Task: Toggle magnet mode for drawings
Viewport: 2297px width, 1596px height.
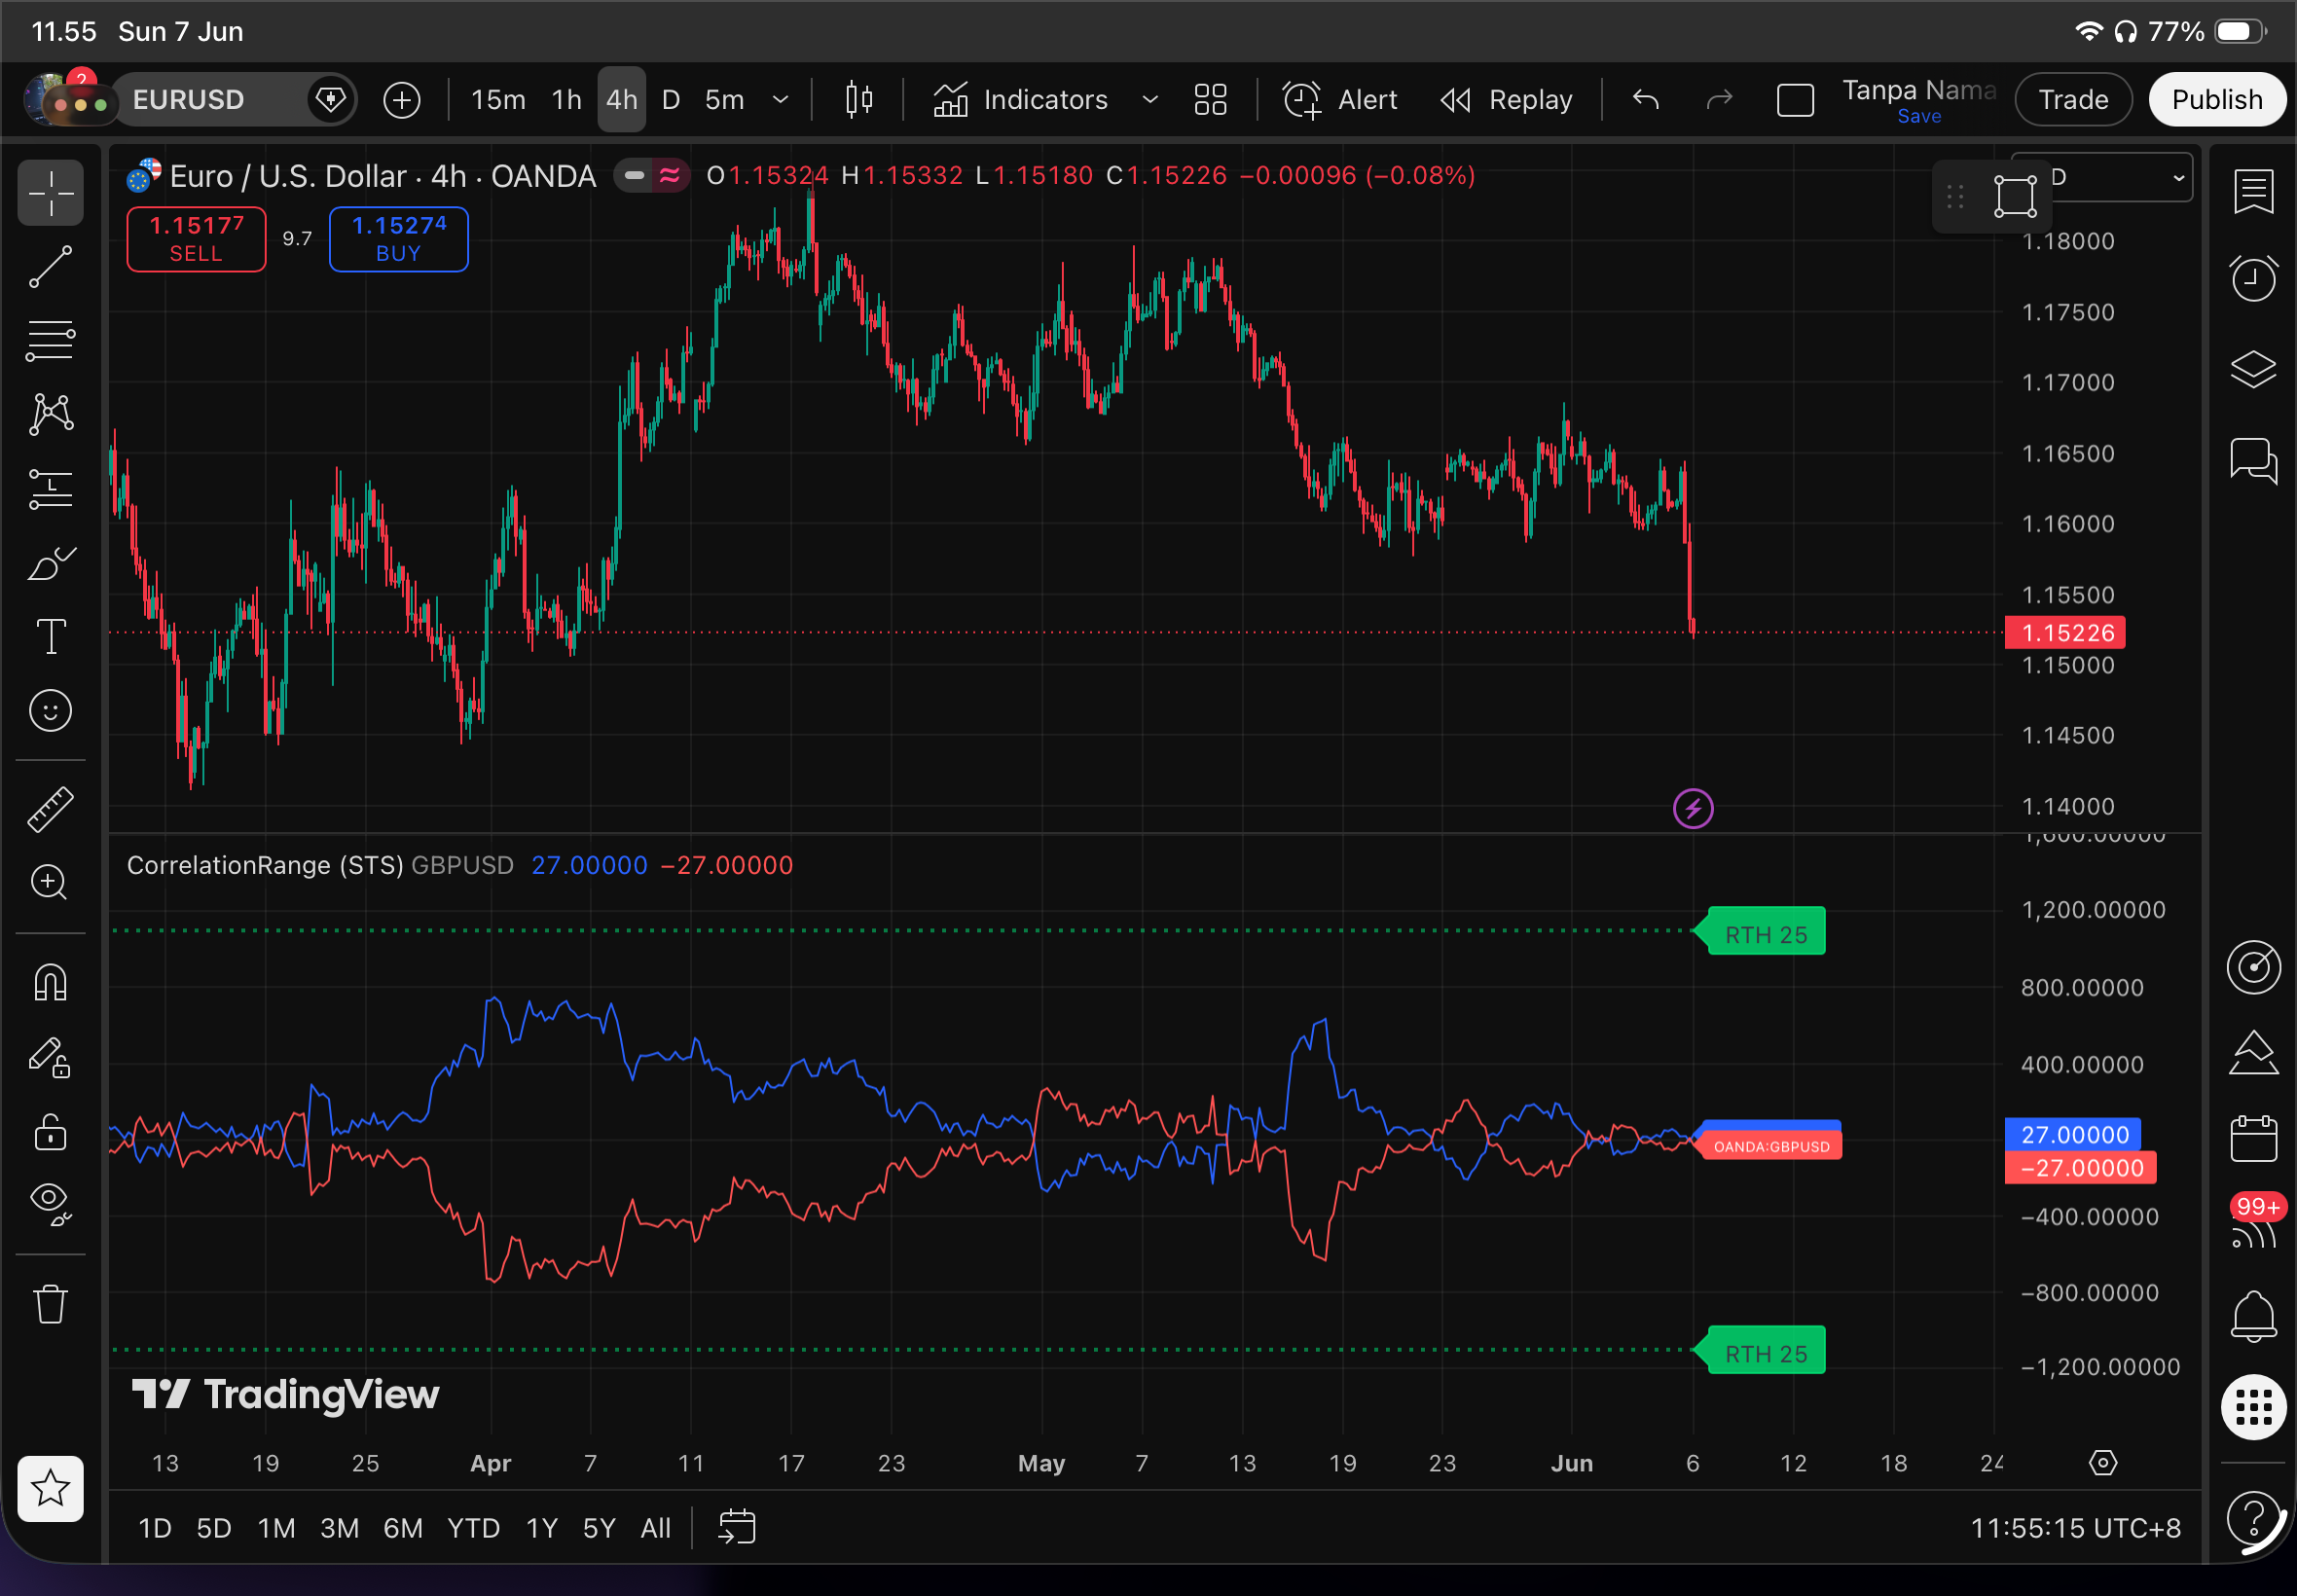Action: tap(50, 983)
